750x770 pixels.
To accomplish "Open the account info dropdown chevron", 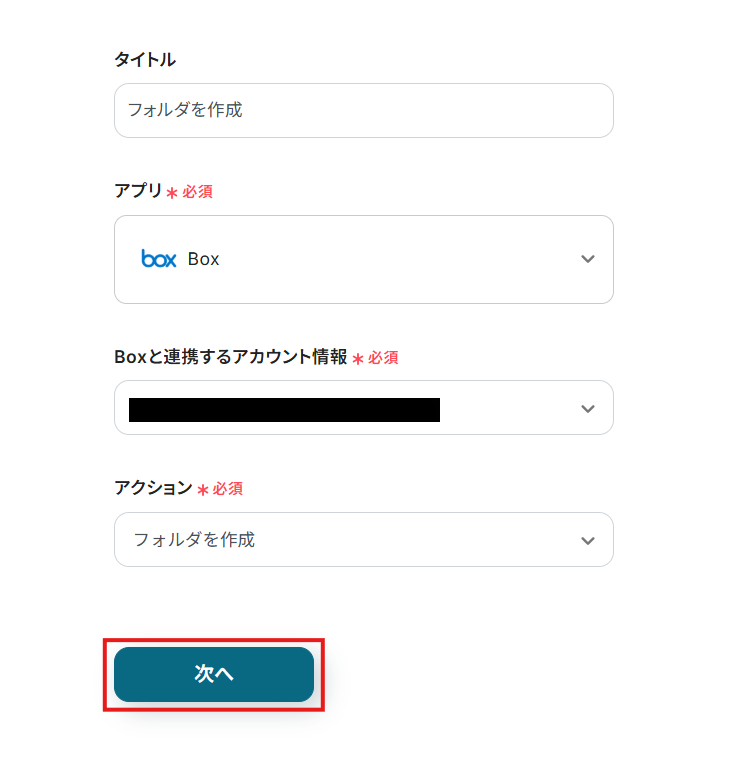I will (588, 408).
